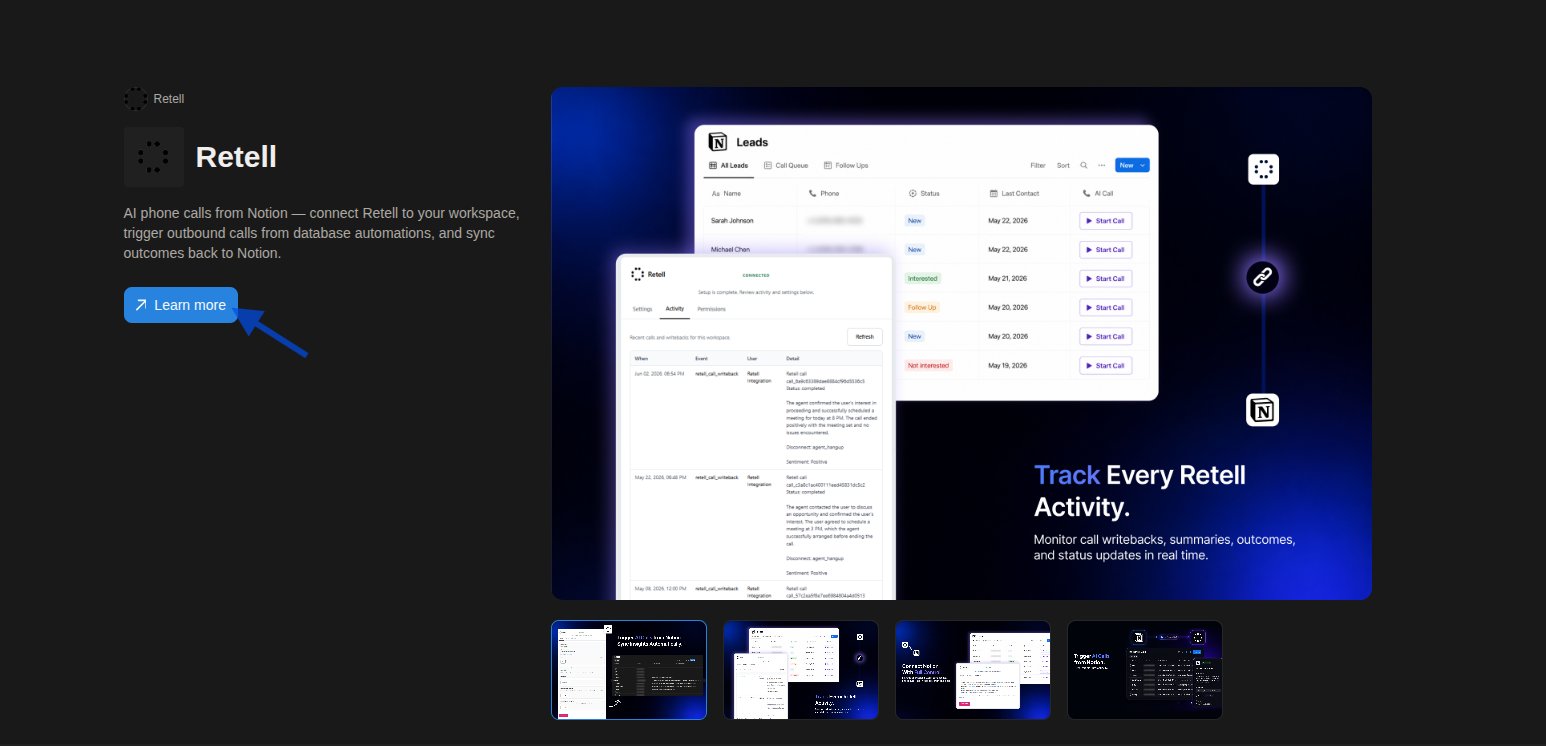Switch to the Activity tab in Retell panel
Image resolution: width=1546 pixels, height=746 pixels.
tap(674, 309)
